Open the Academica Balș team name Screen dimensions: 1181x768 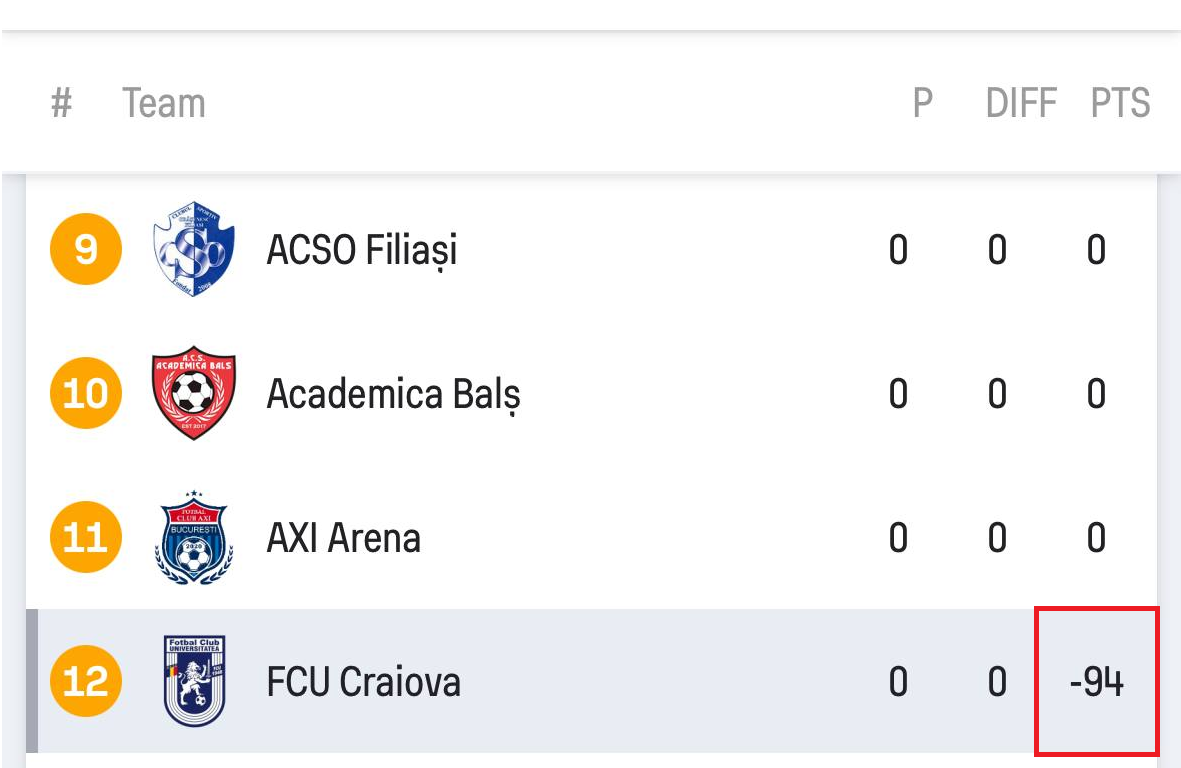coord(394,395)
